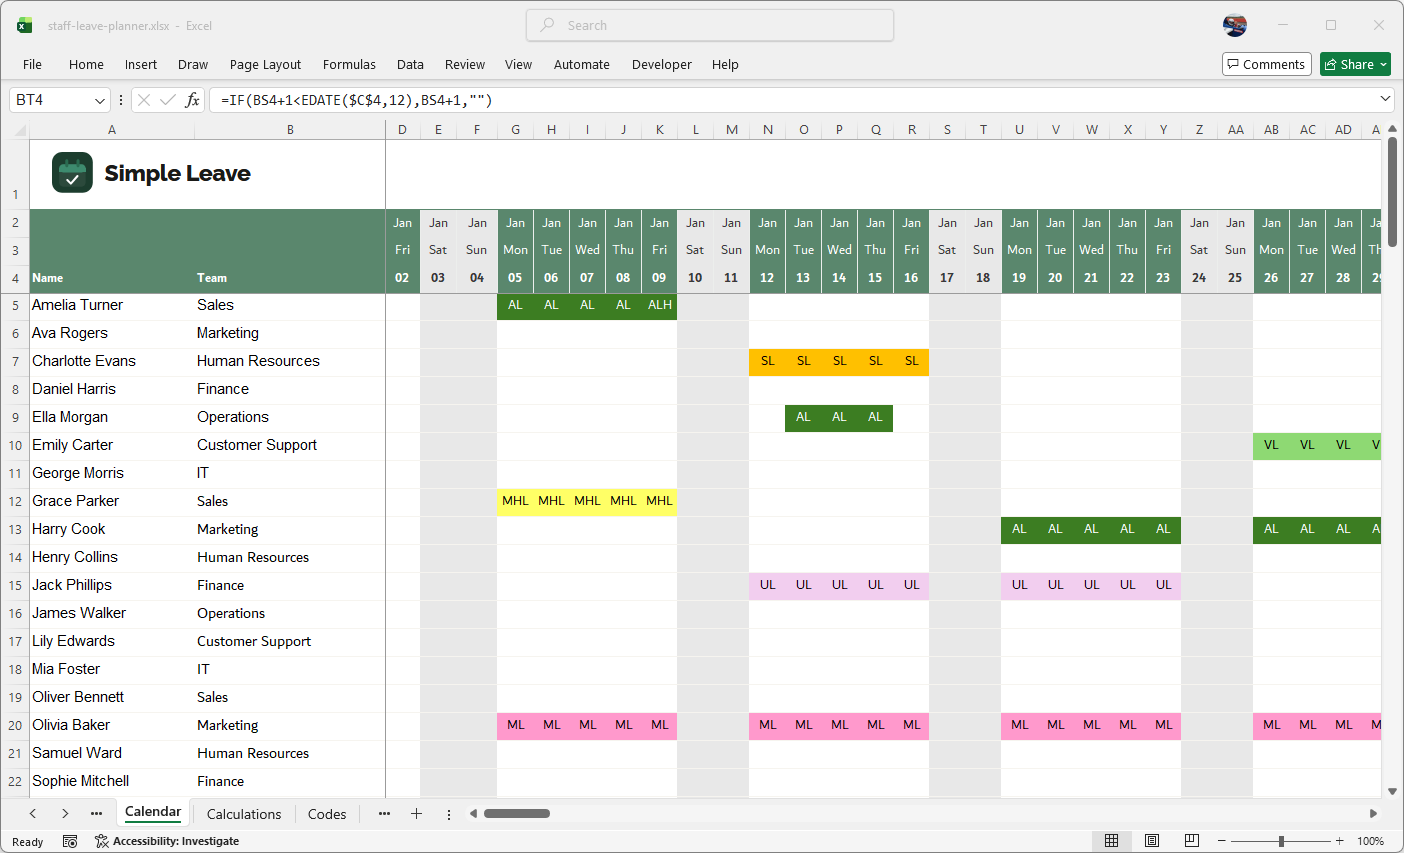Click the next sheet navigation arrow
1404x853 pixels.
[x=65, y=813]
